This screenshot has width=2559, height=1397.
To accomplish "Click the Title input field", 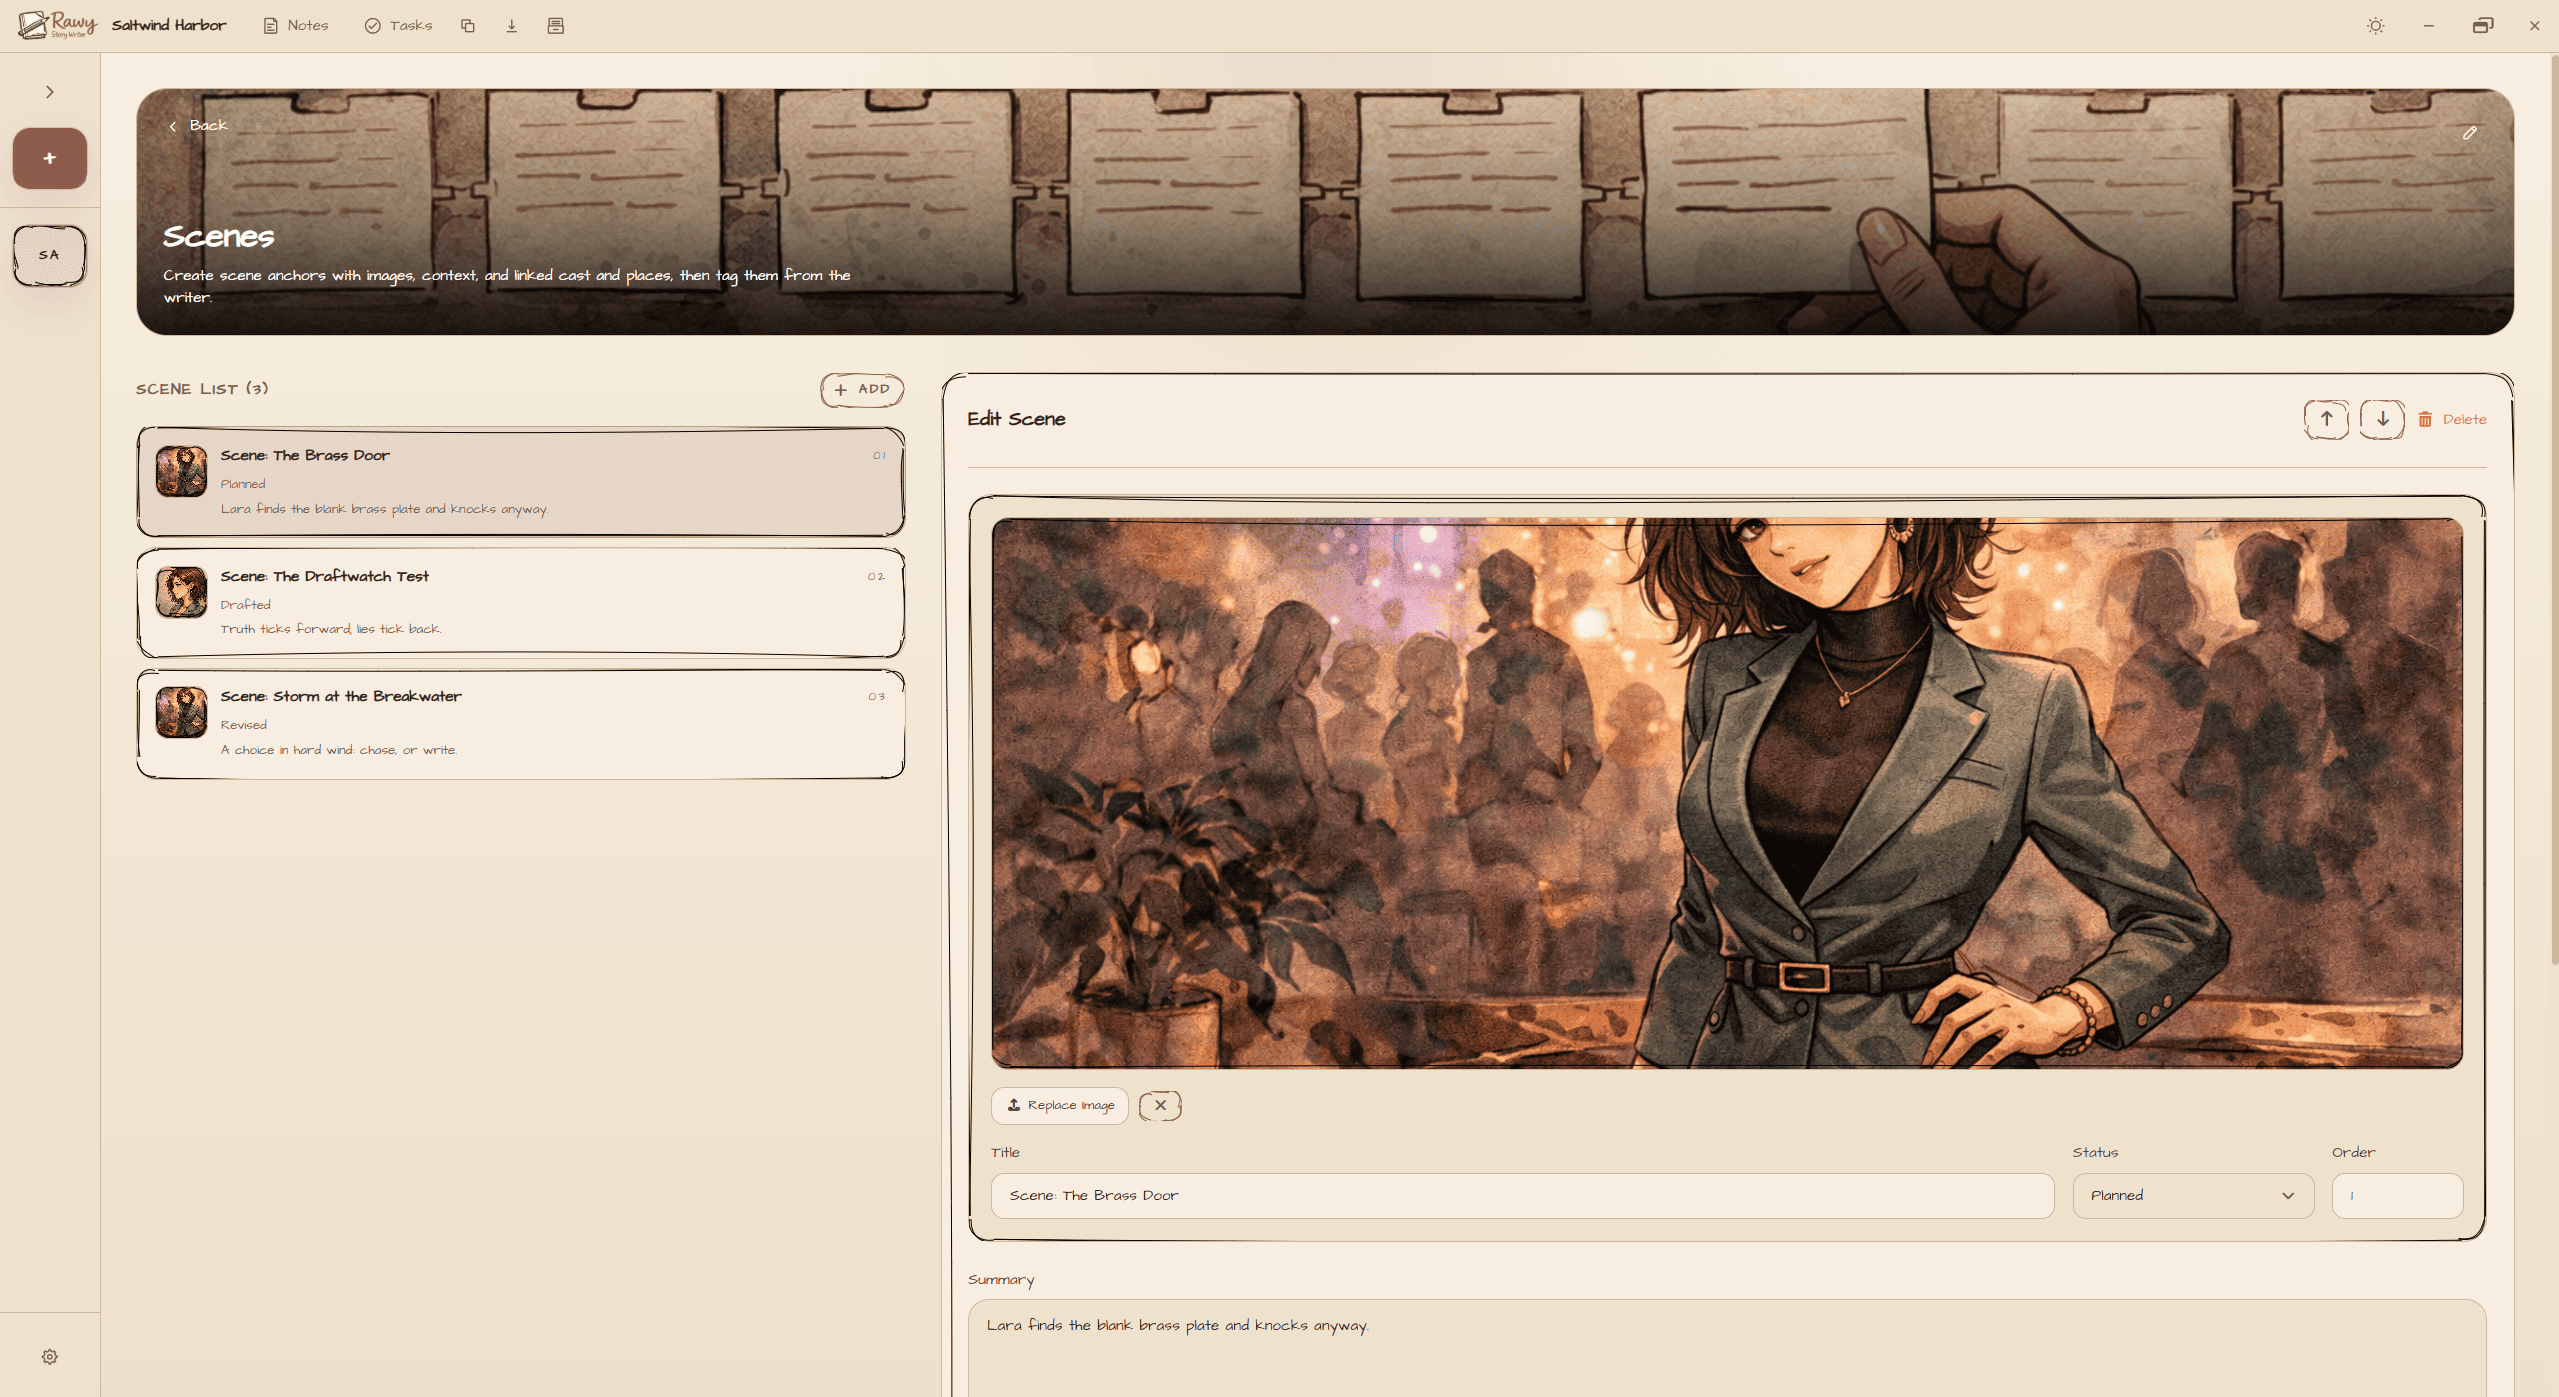I will click(1521, 1195).
